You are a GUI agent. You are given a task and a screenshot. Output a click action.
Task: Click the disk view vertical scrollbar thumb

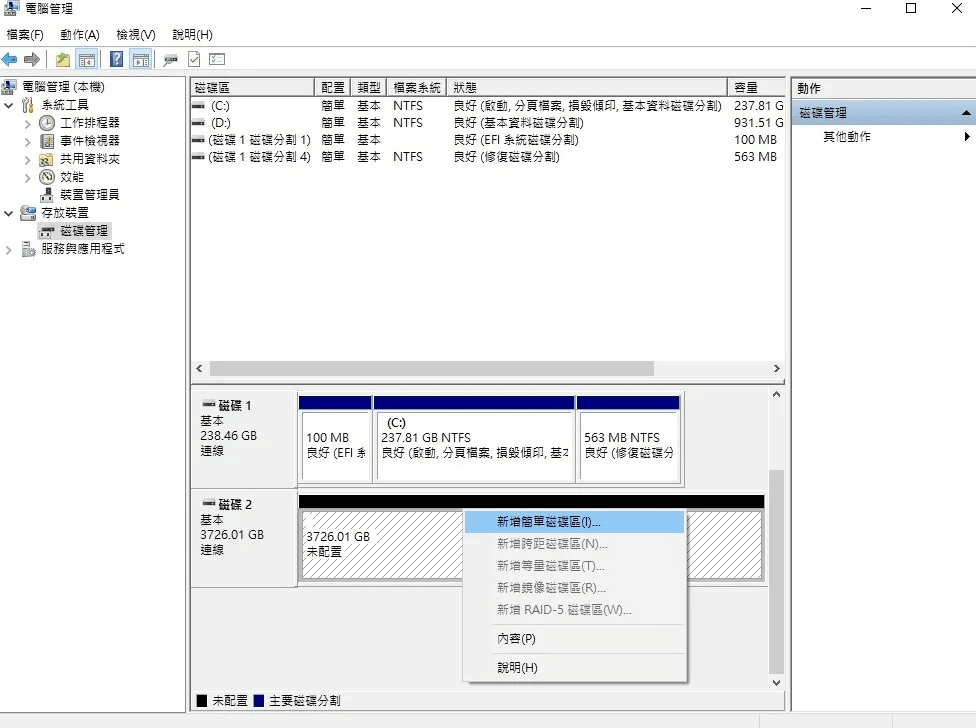coord(776,571)
